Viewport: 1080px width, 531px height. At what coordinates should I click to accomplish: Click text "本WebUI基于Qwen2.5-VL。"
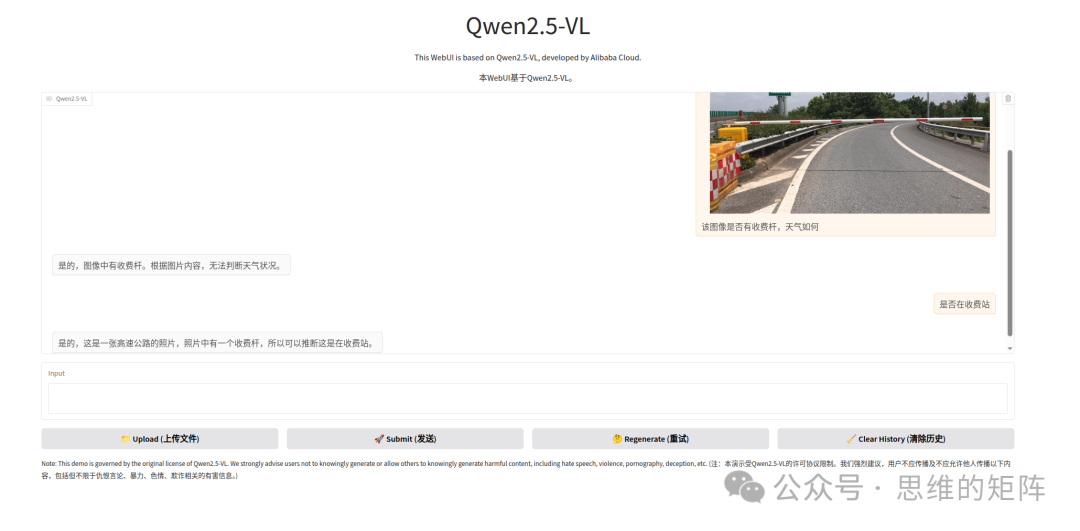pos(528,78)
